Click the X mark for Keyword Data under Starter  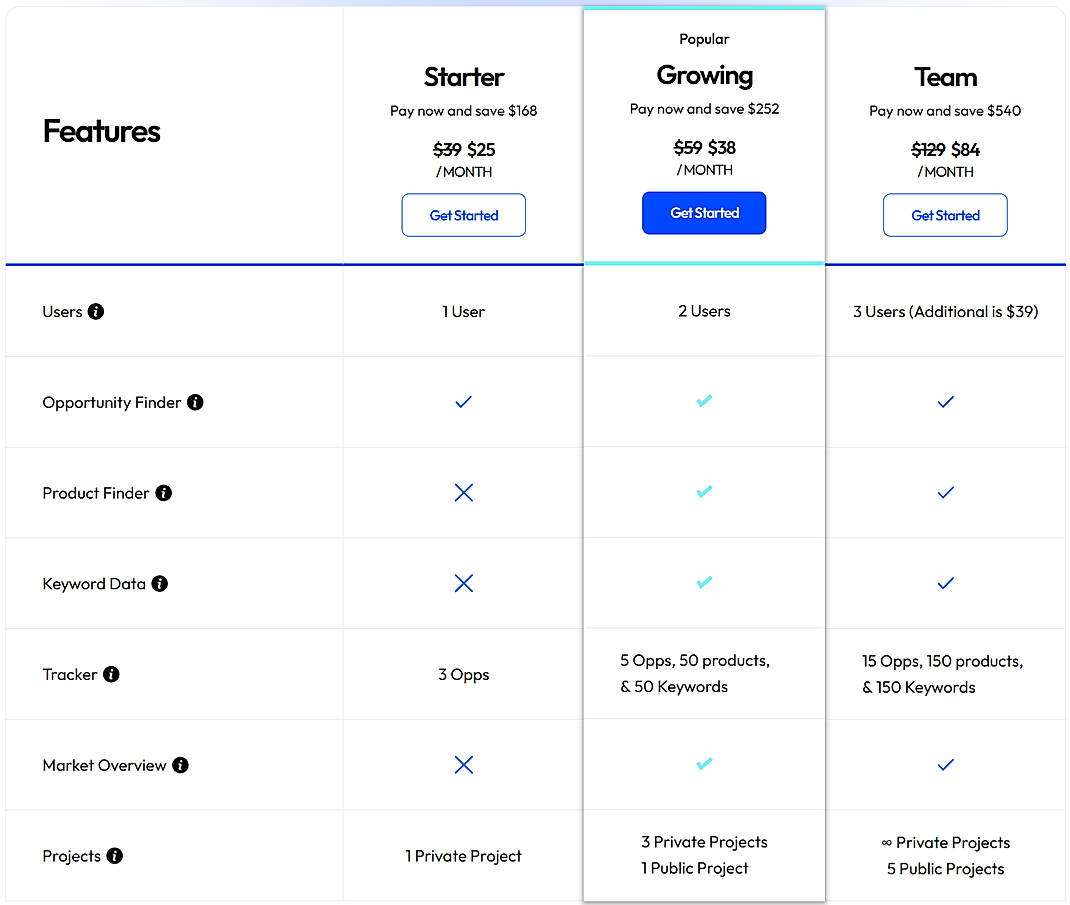[x=463, y=583]
